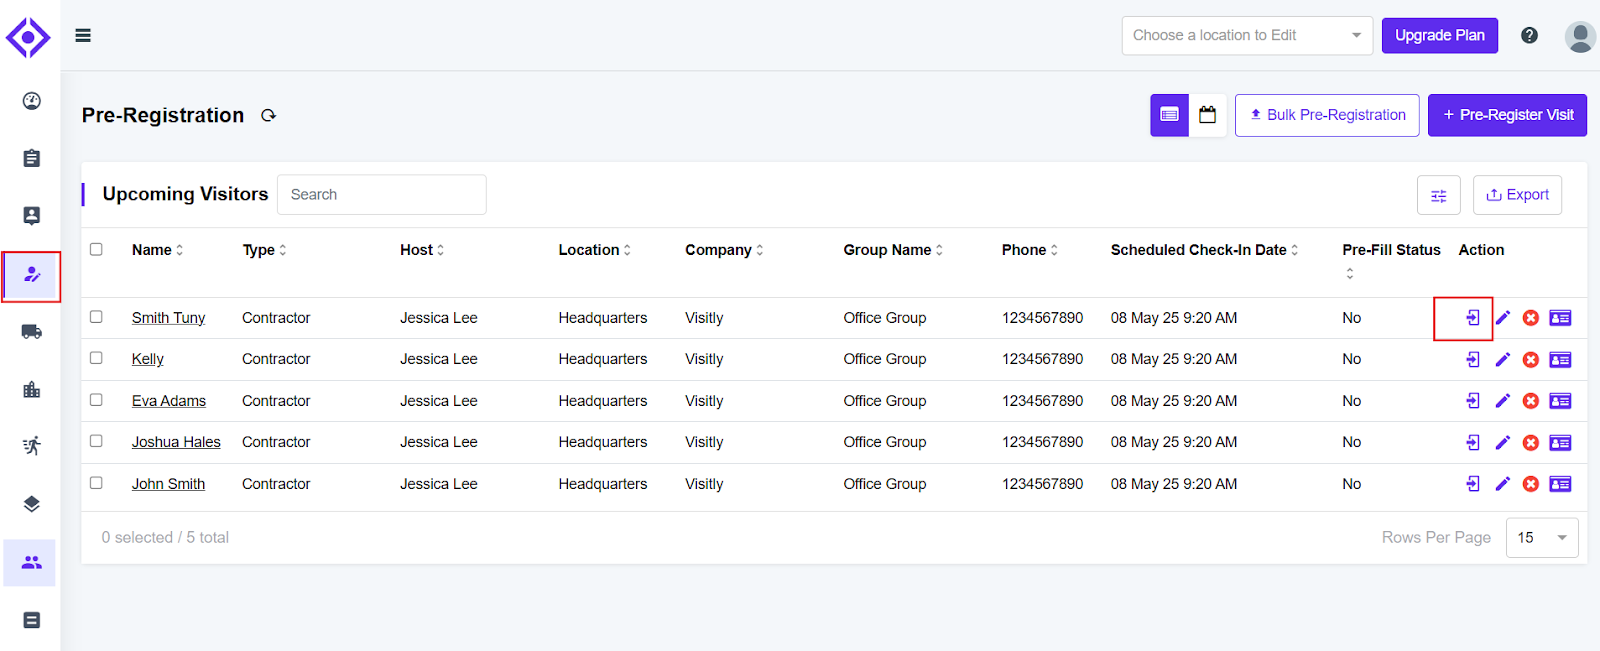This screenshot has height=651, width=1600.
Task: Open the running person sidebar icon
Action: click(32, 446)
